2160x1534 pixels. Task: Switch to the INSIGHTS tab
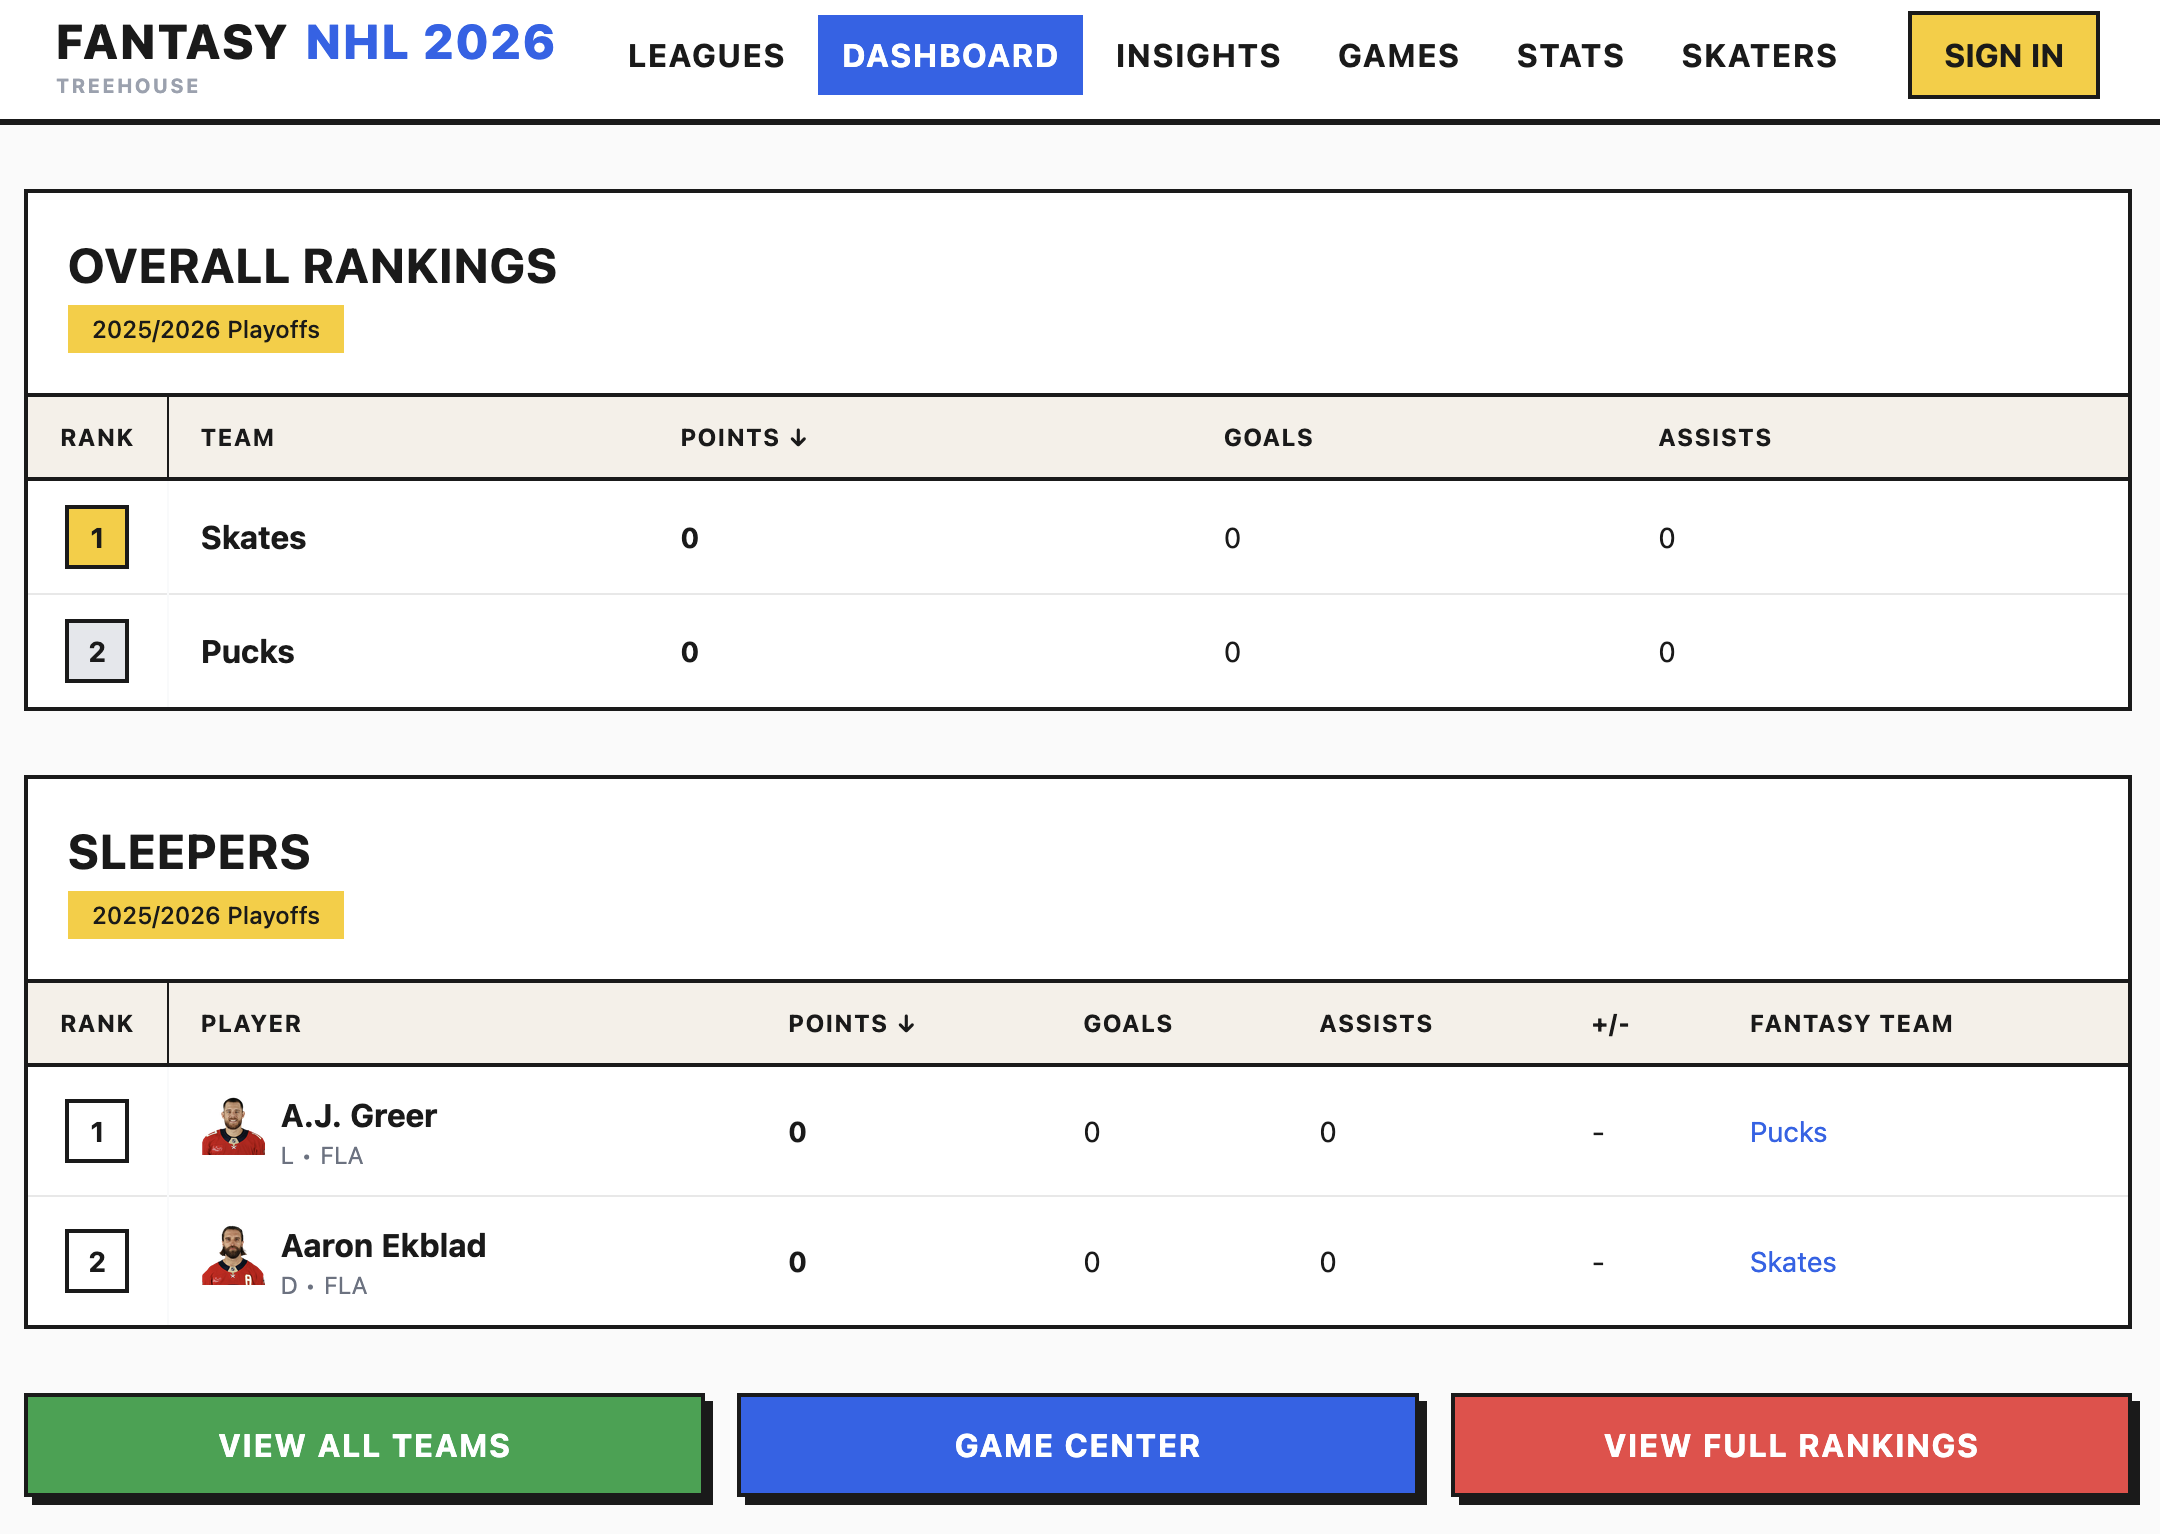1197,55
